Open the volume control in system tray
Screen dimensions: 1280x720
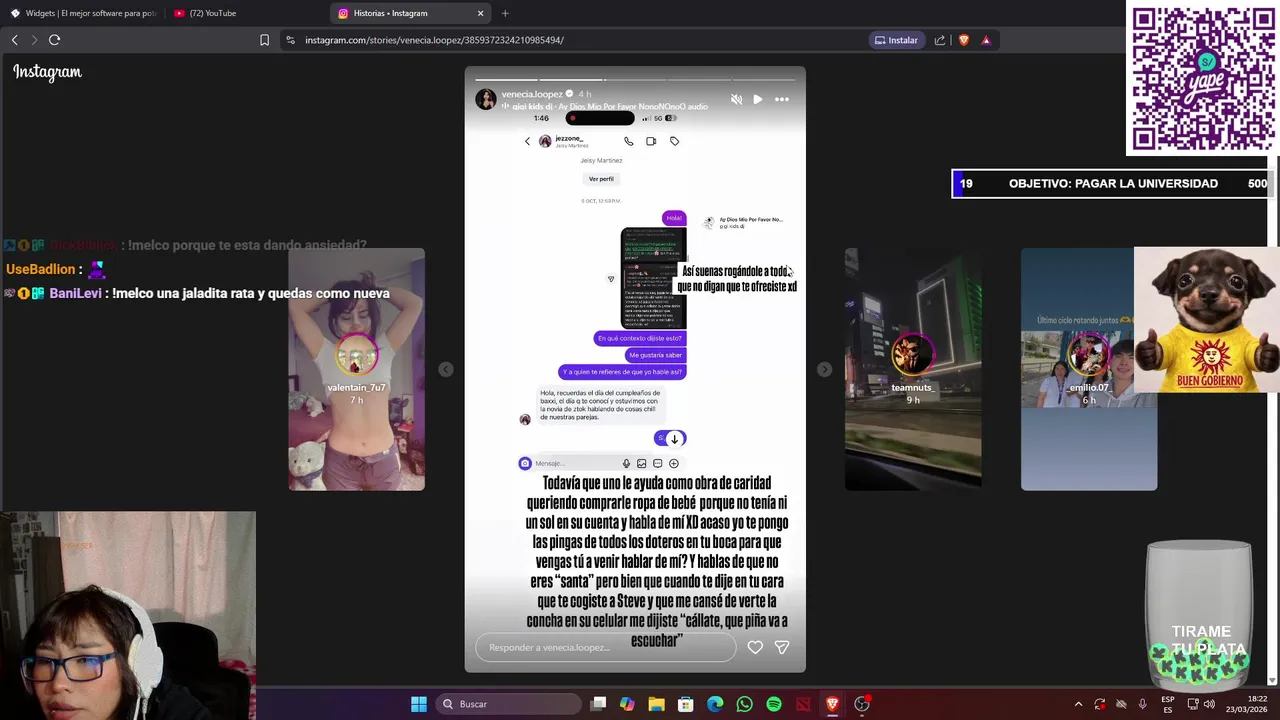pyautogui.click(x=1210, y=704)
